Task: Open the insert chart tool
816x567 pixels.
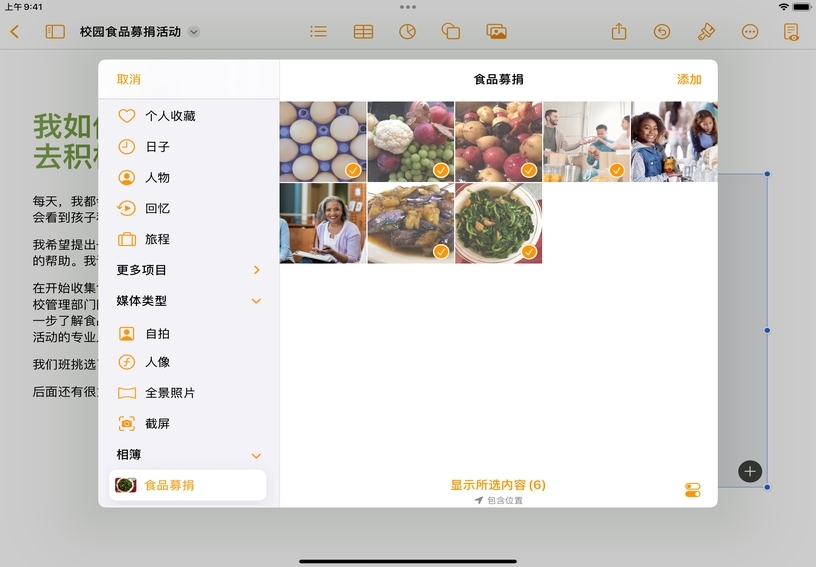Action: pyautogui.click(x=407, y=32)
